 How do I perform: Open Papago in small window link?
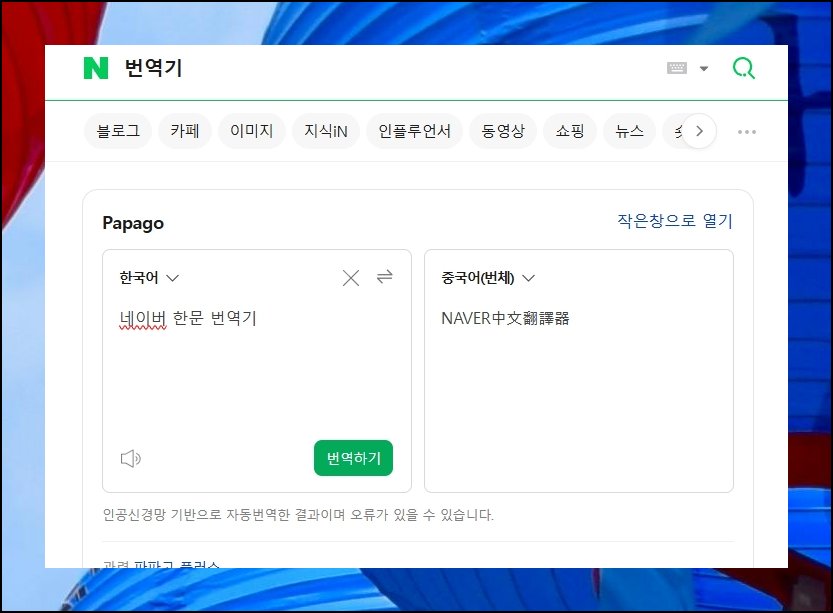coord(675,220)
